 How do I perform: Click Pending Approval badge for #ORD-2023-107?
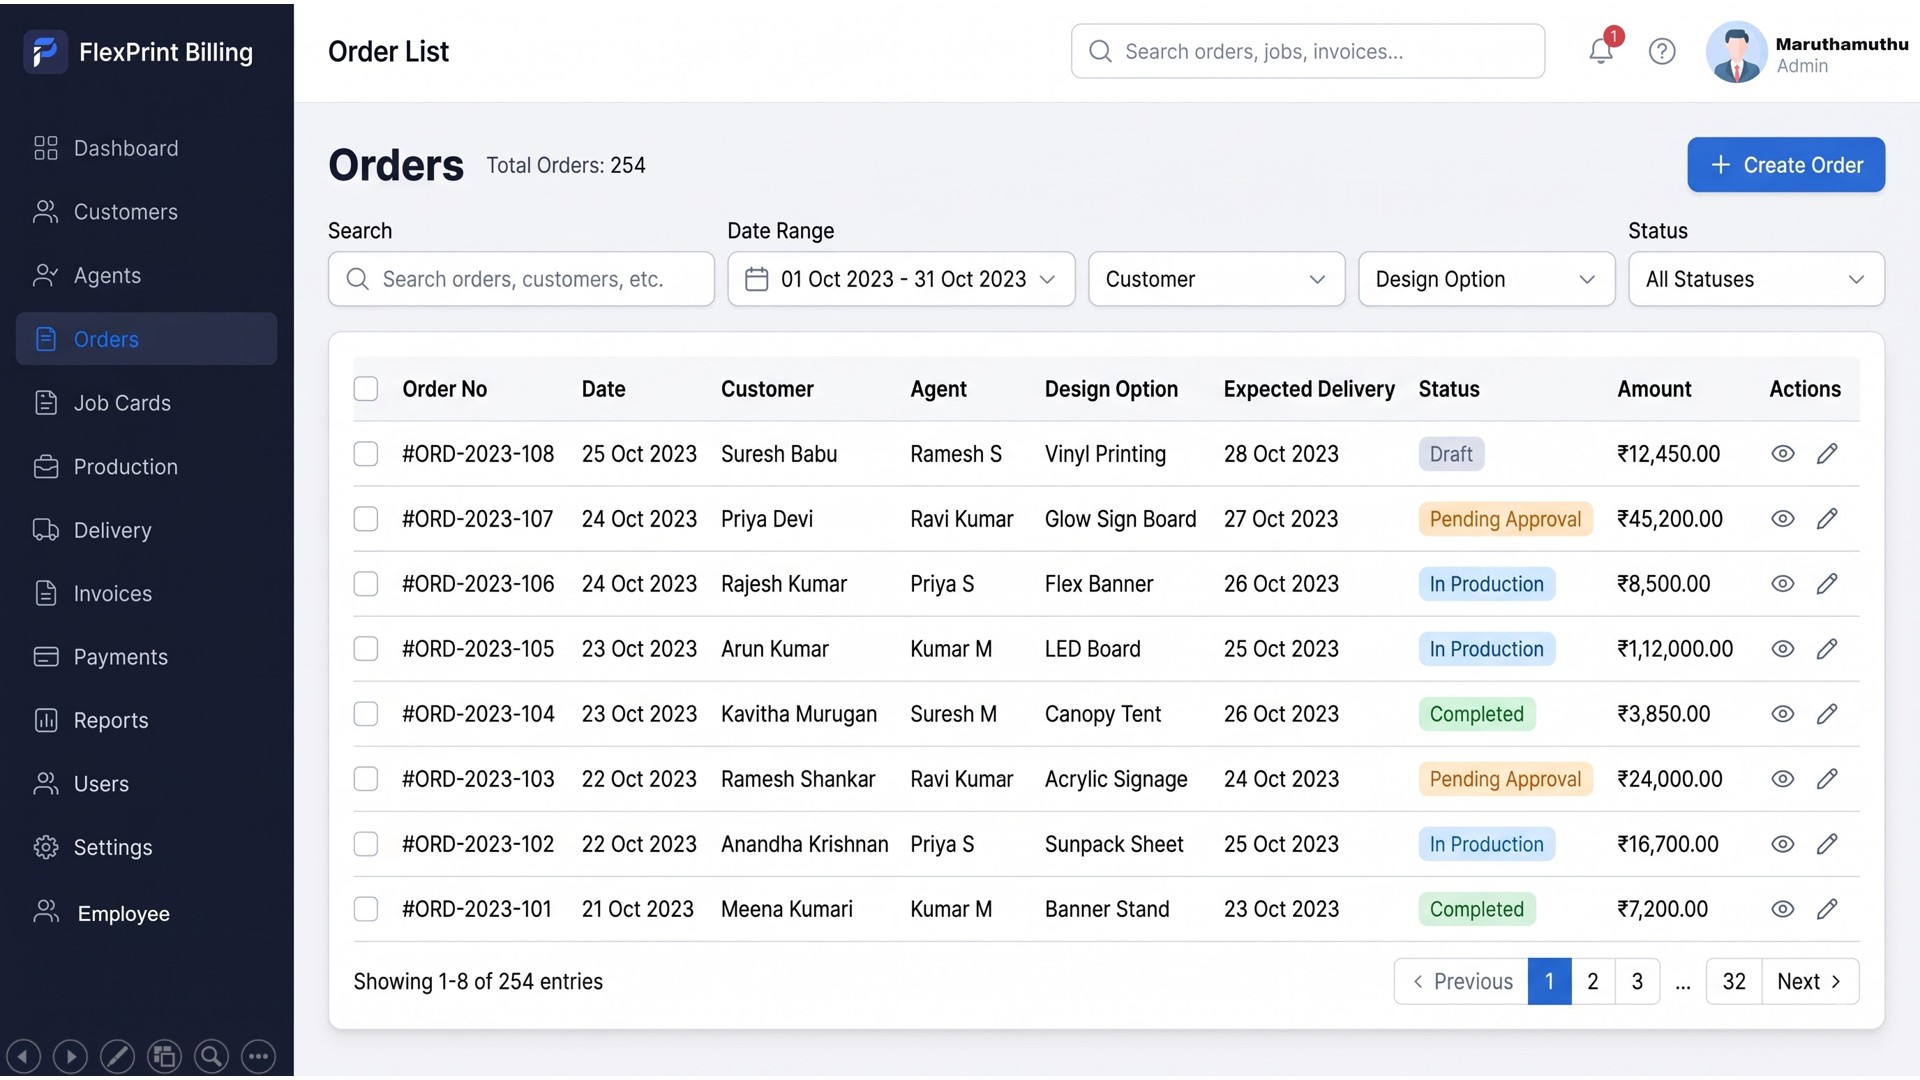(1505, 519)
